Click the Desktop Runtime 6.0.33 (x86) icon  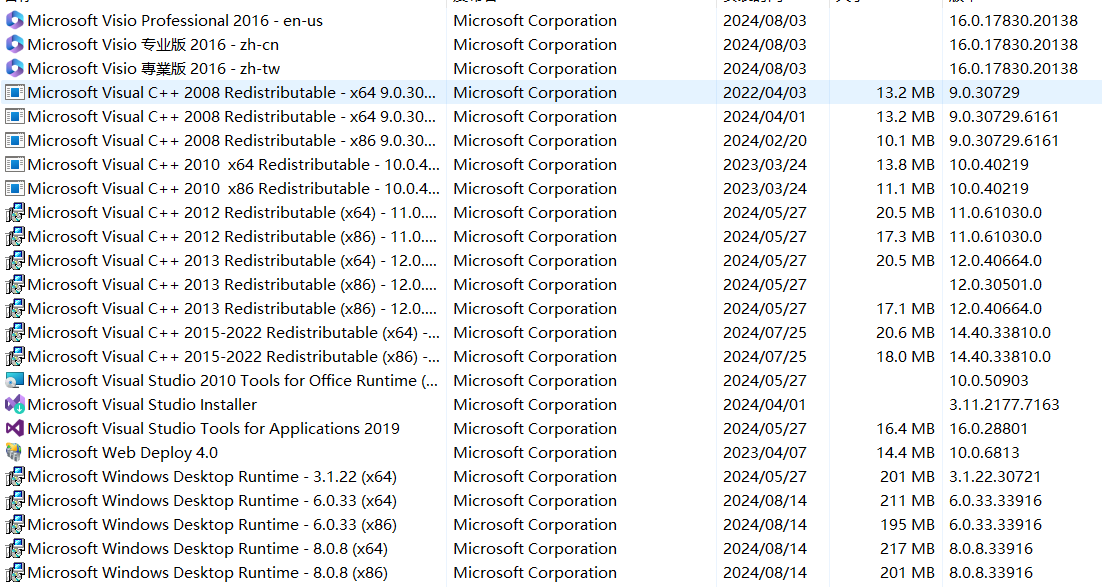coord(15,524)
